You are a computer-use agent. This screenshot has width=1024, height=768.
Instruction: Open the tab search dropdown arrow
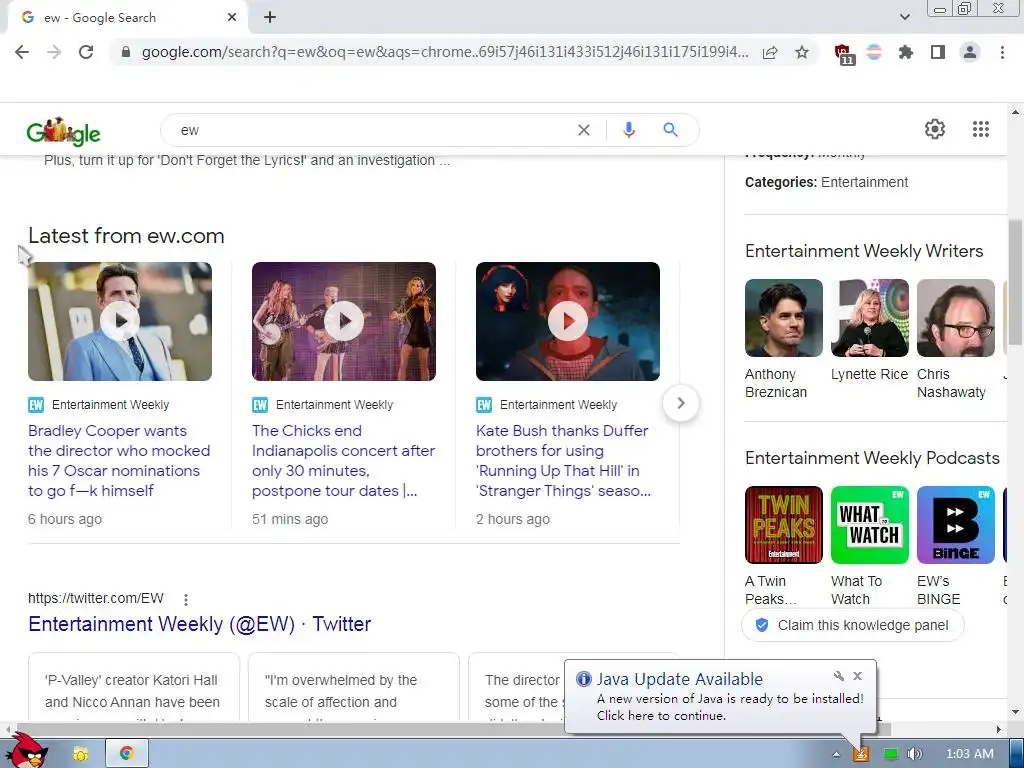click(x=904, y=17)
